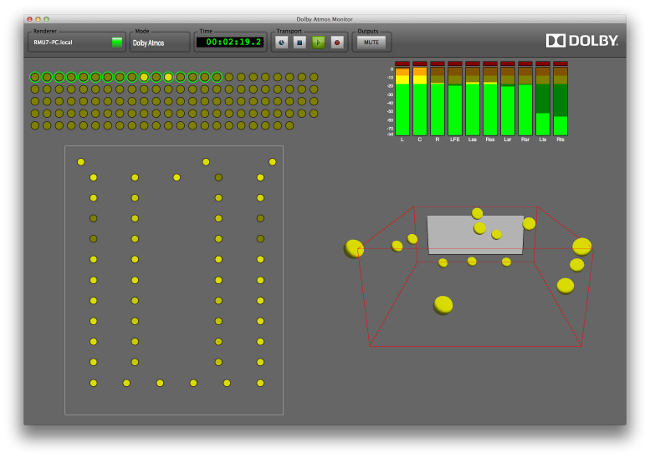Click the twelfth object indicator, lit yellow, in top row
Image resolution: width=650 pixels, height=458 pixels.
(168, 77)
